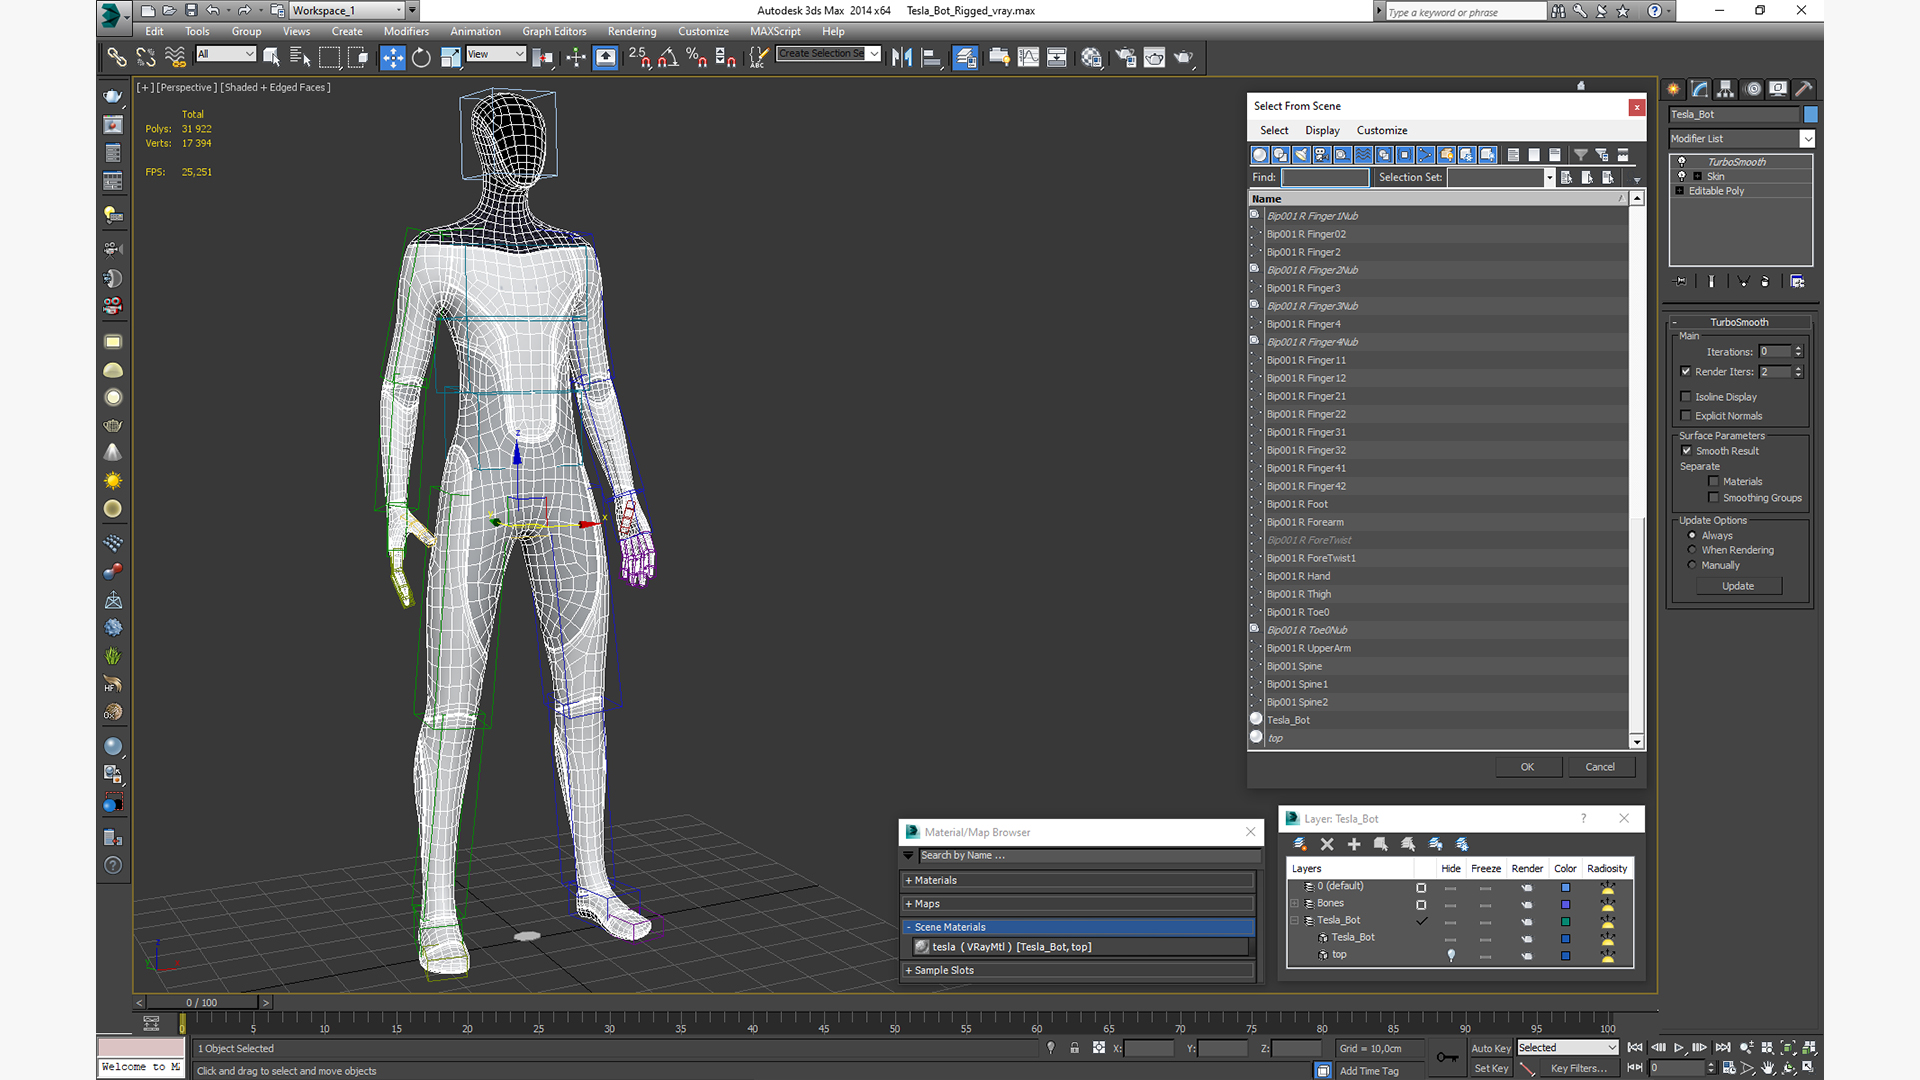Screen dimensions: 1920x1080
Task: Delete layer using the X icon
Action: tap(1327, 844)
